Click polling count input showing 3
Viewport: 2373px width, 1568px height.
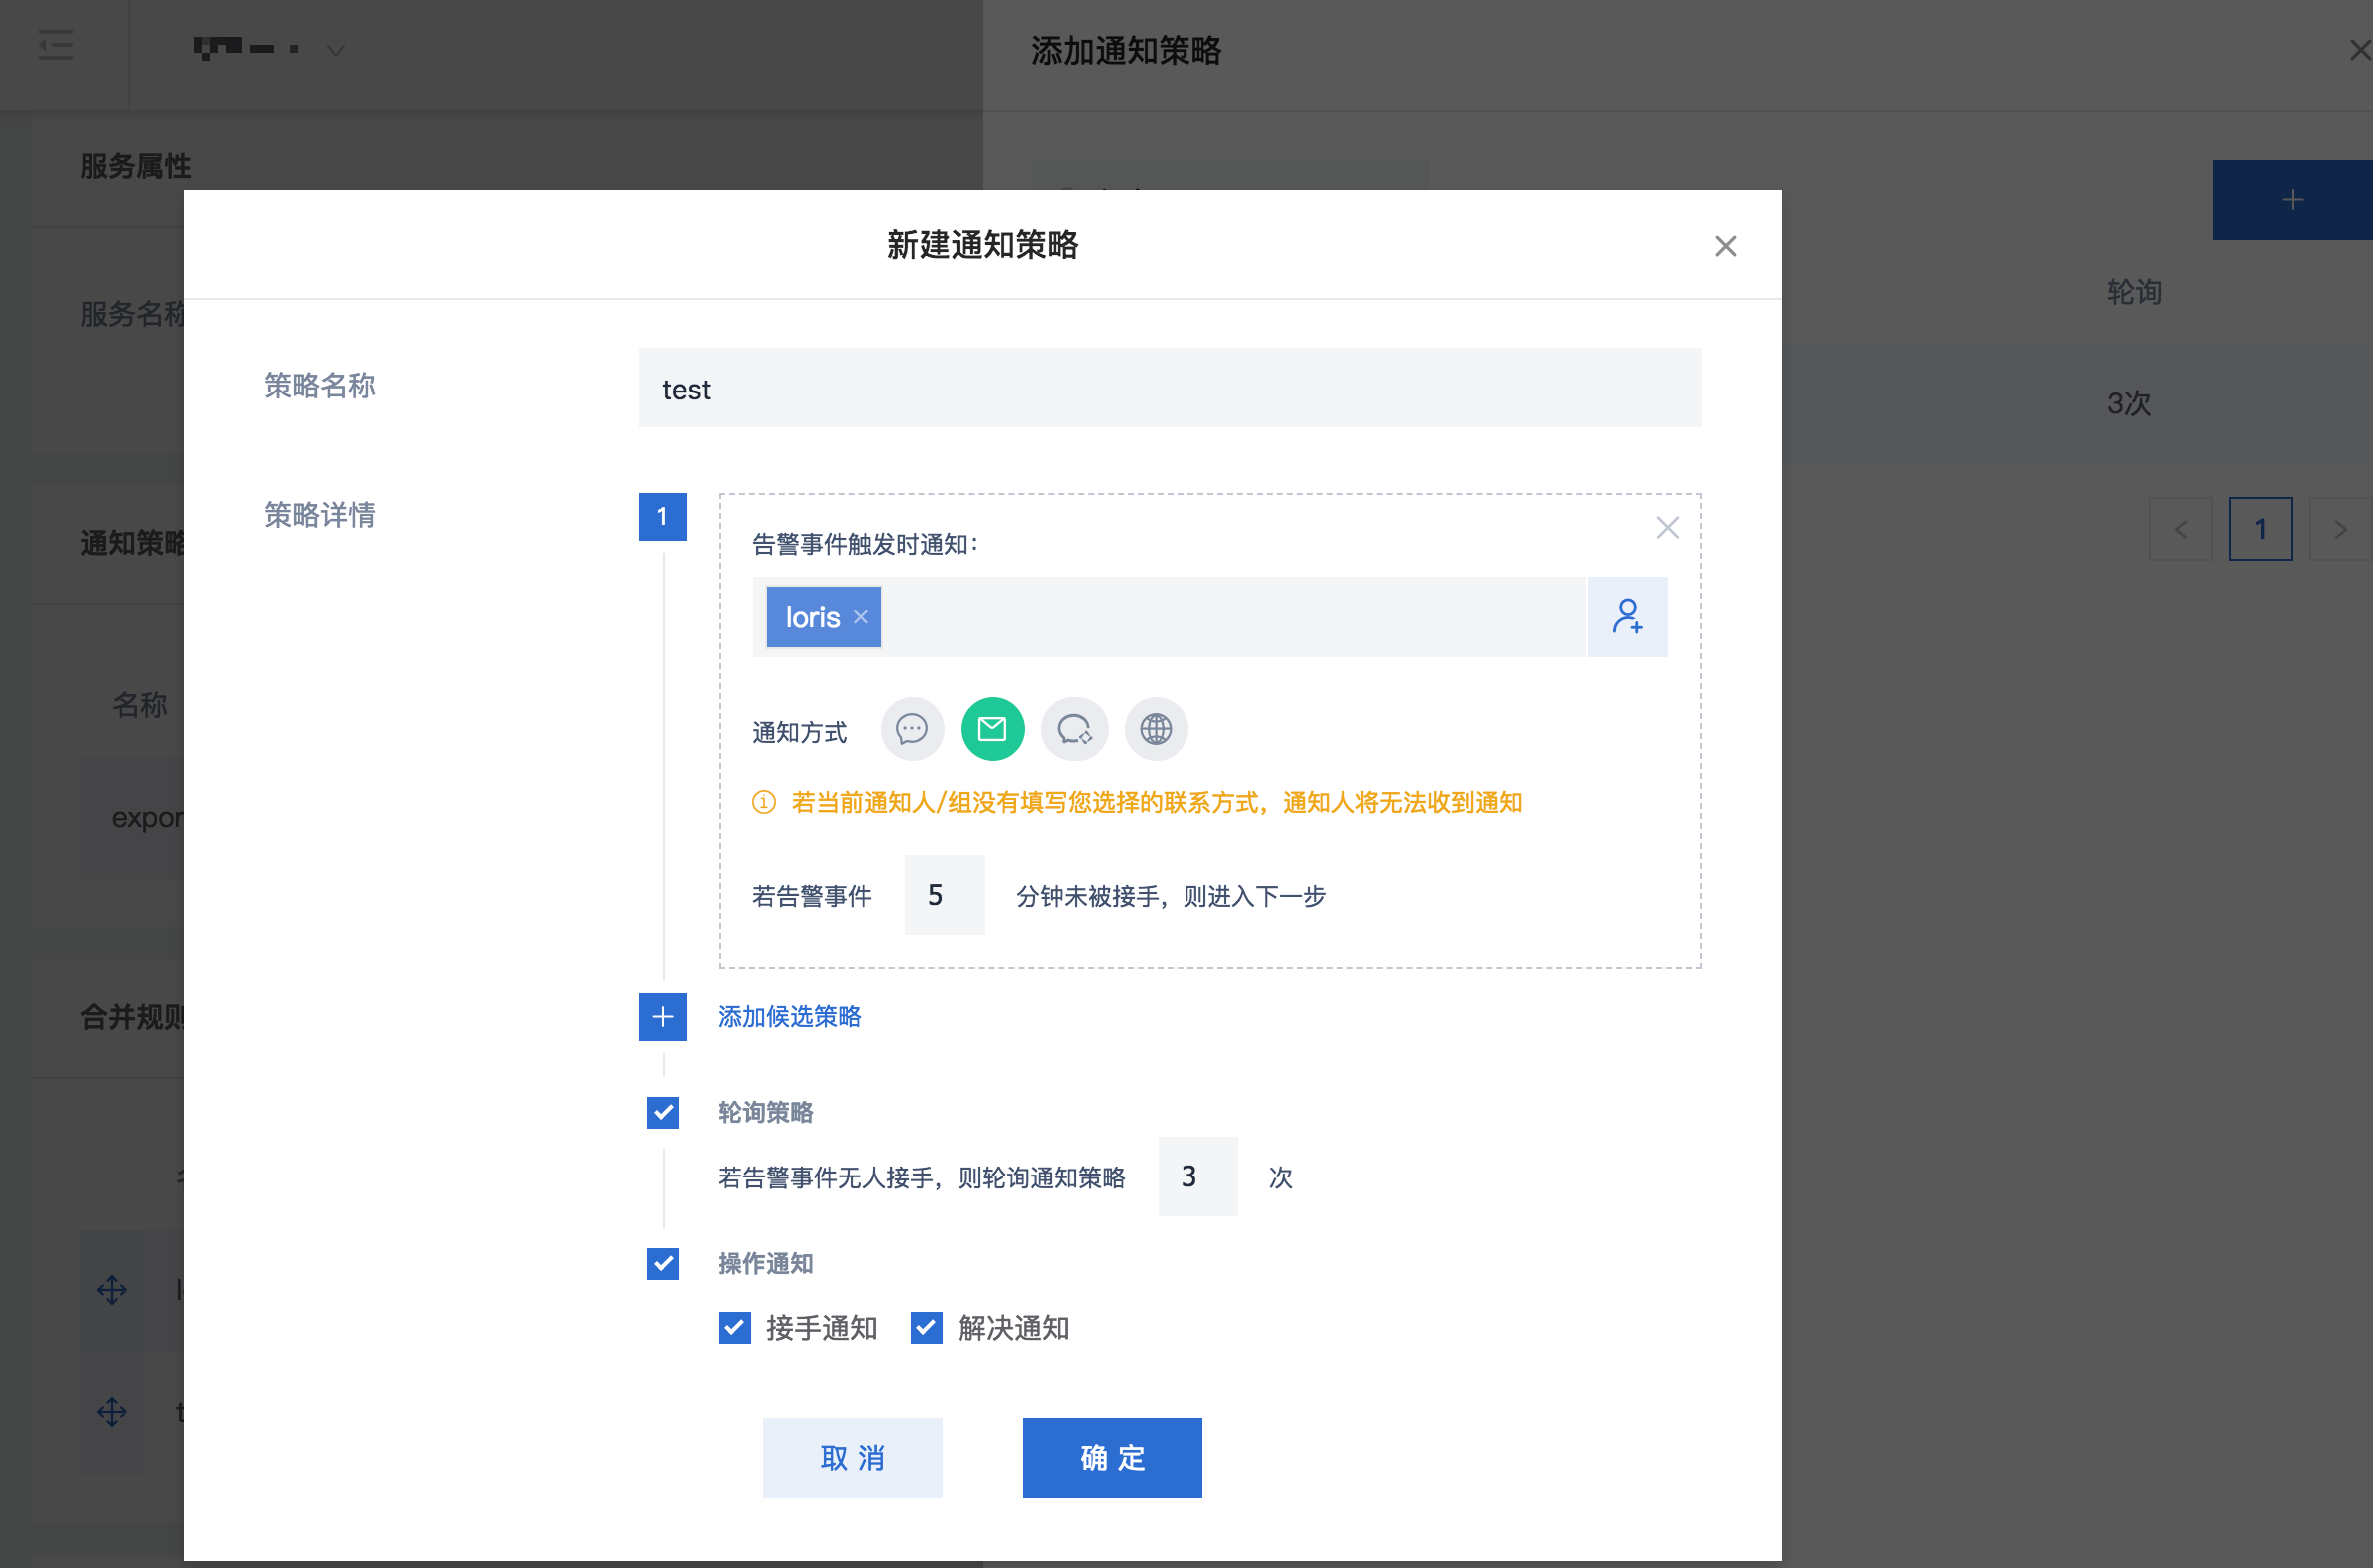click(x=1197, y=1176)
